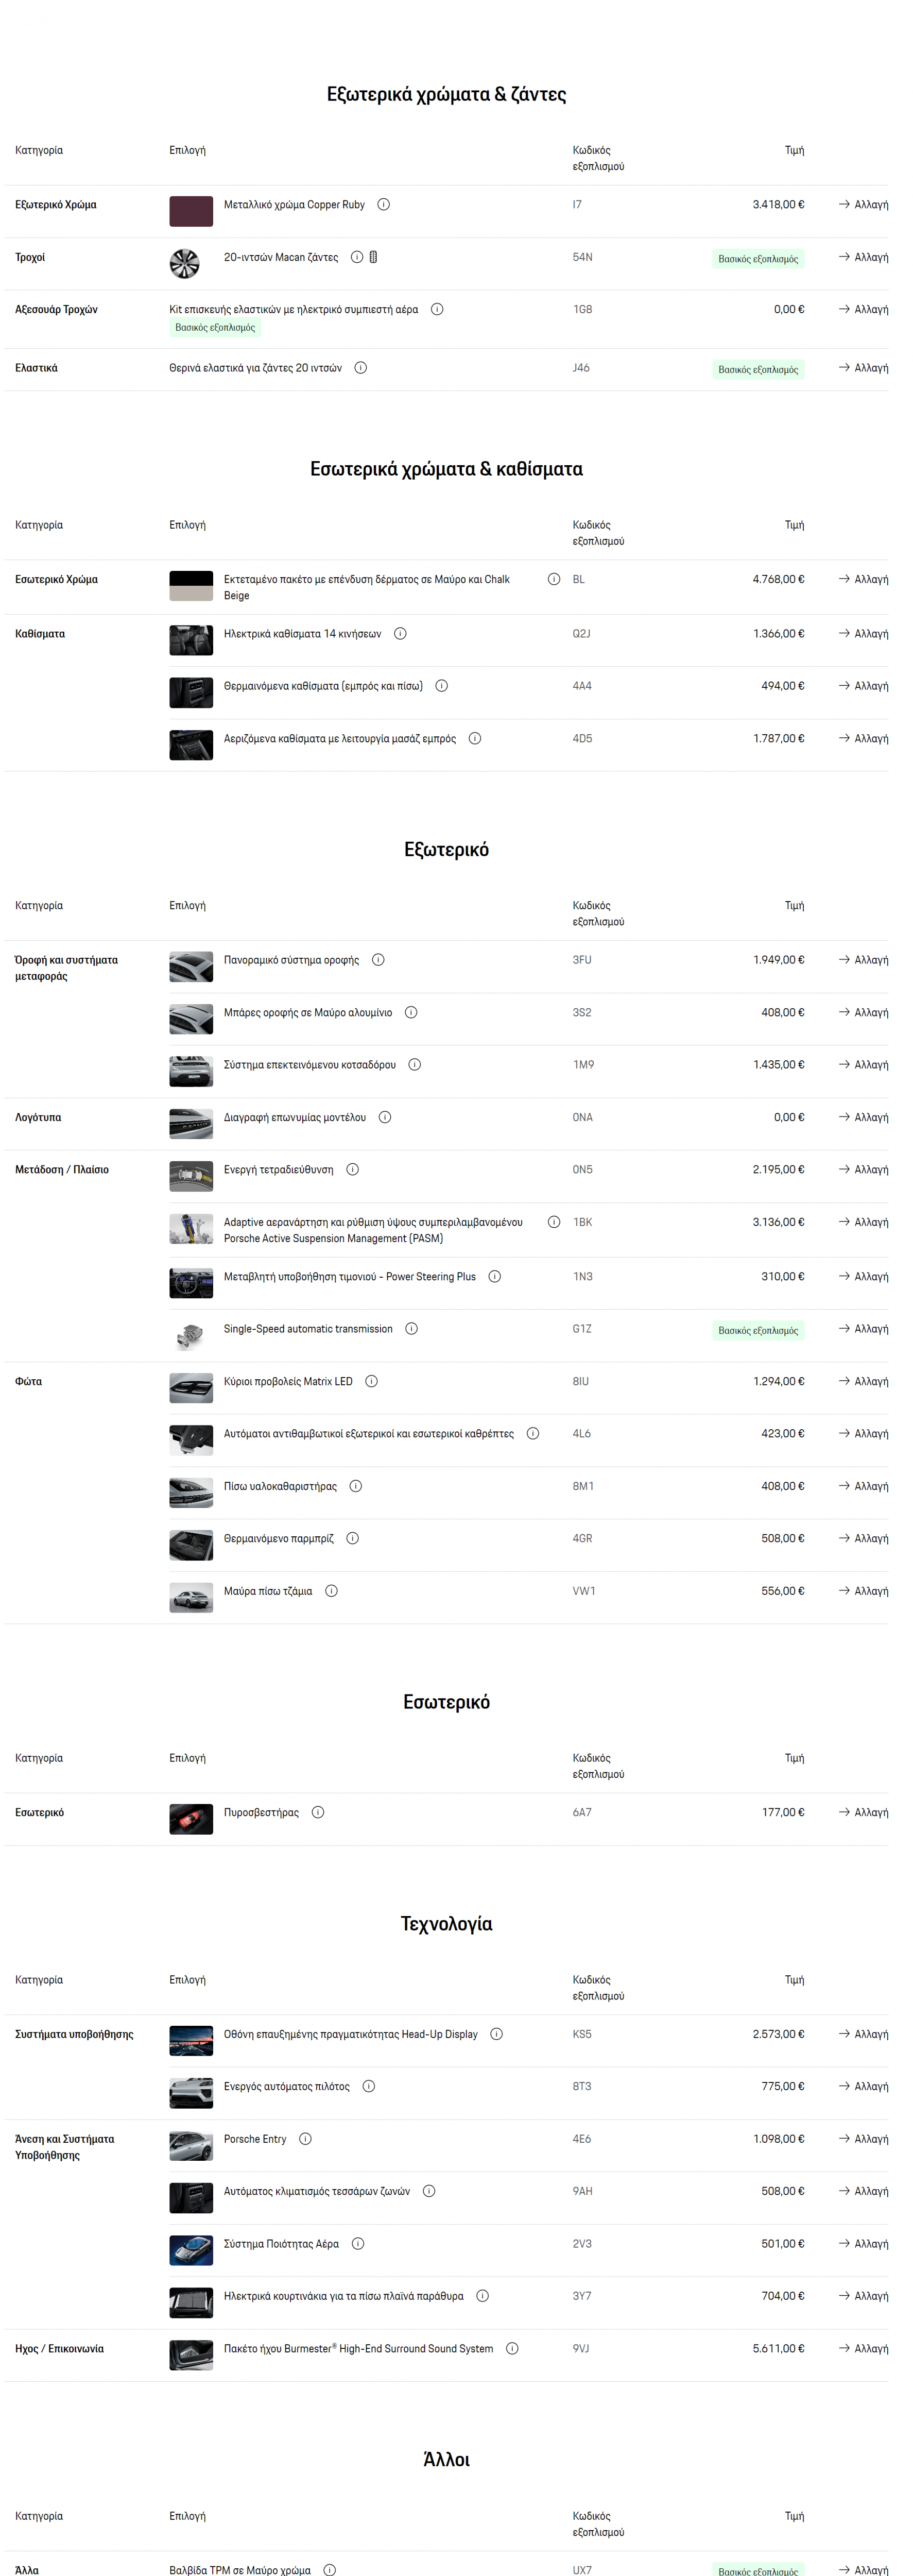913x2576 pixels.
Task: Show info for Αυτόματος κλιματισμός τεσσάρων ζωνών
Action: click(429, 2191)
